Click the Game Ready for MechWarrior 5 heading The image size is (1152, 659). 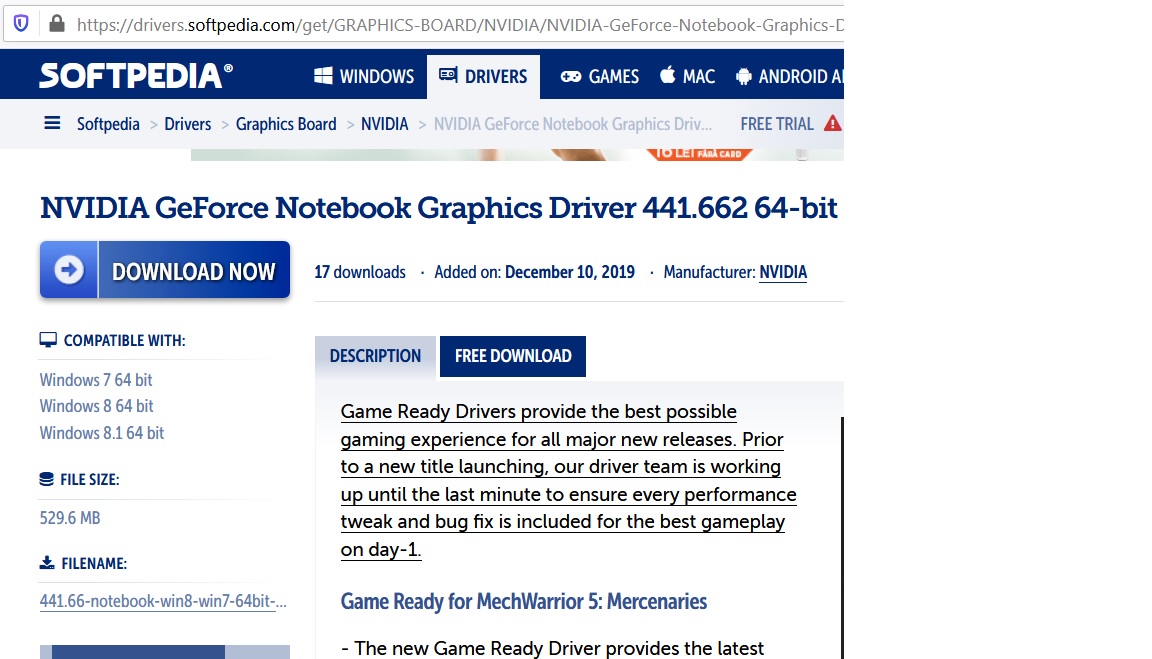coord(523,602)
